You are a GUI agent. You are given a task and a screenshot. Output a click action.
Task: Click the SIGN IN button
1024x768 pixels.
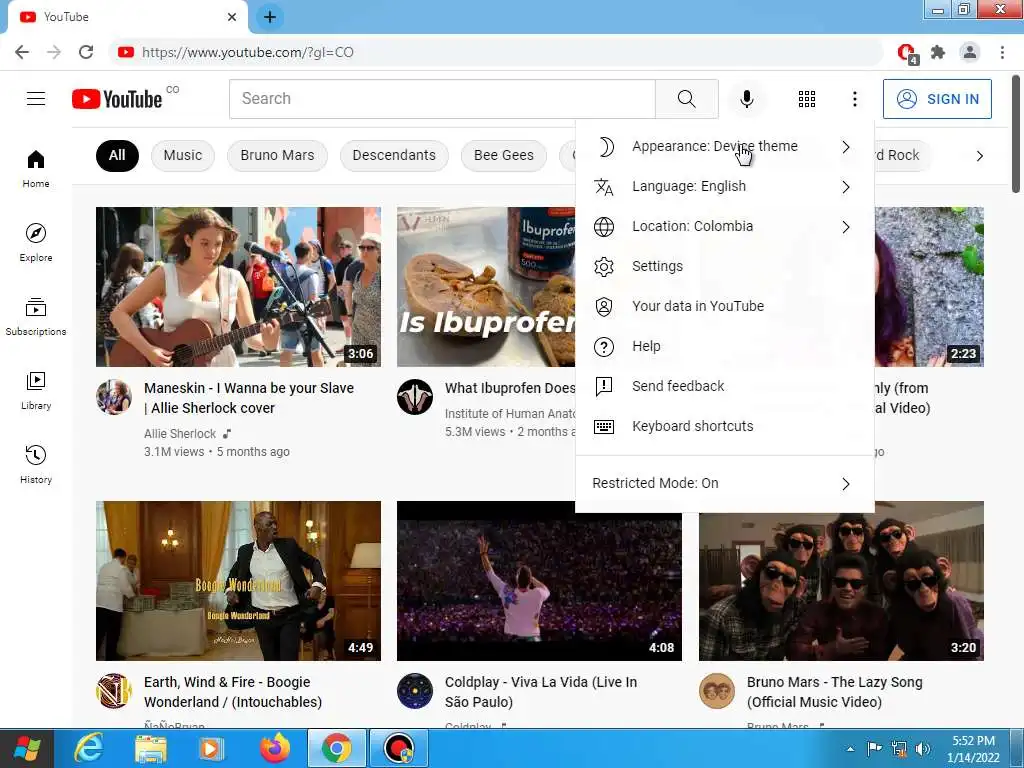(x=937, y=99)
